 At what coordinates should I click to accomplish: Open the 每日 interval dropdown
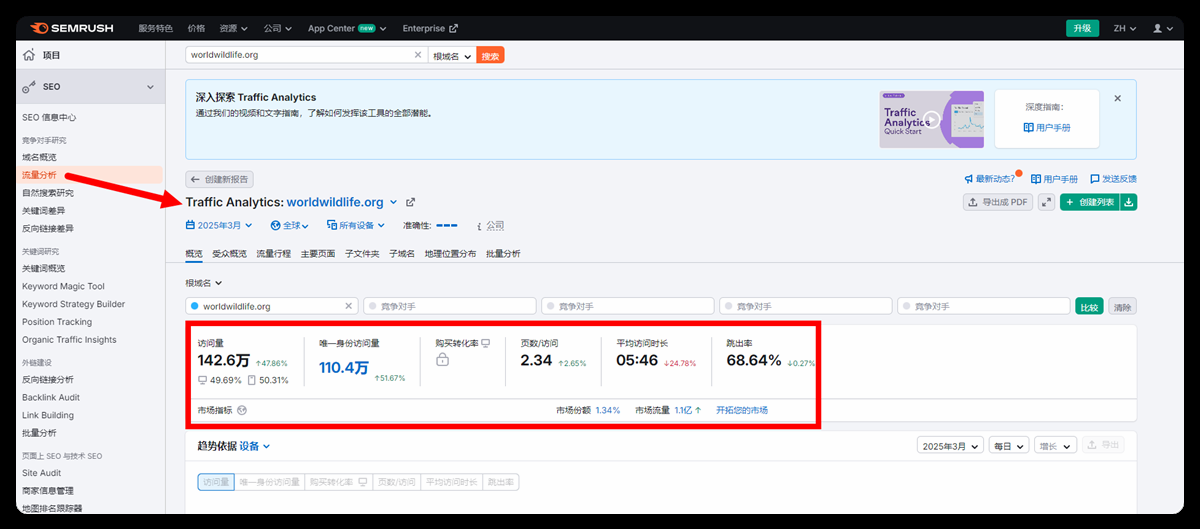pos(1008,445)
